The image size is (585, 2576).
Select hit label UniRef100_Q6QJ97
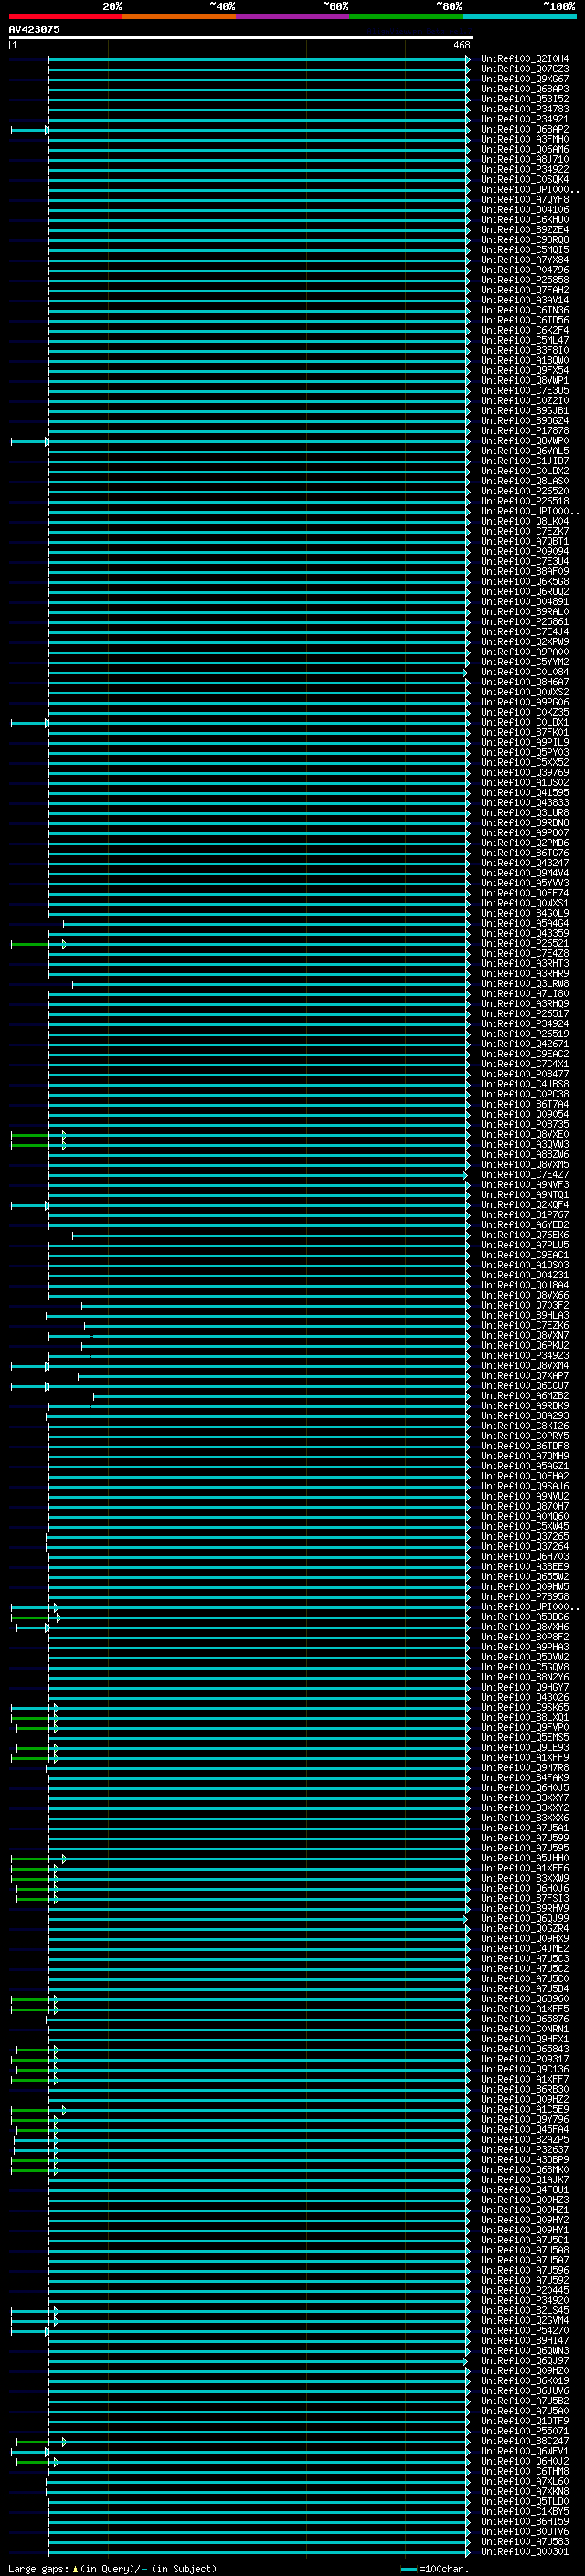525,2361
